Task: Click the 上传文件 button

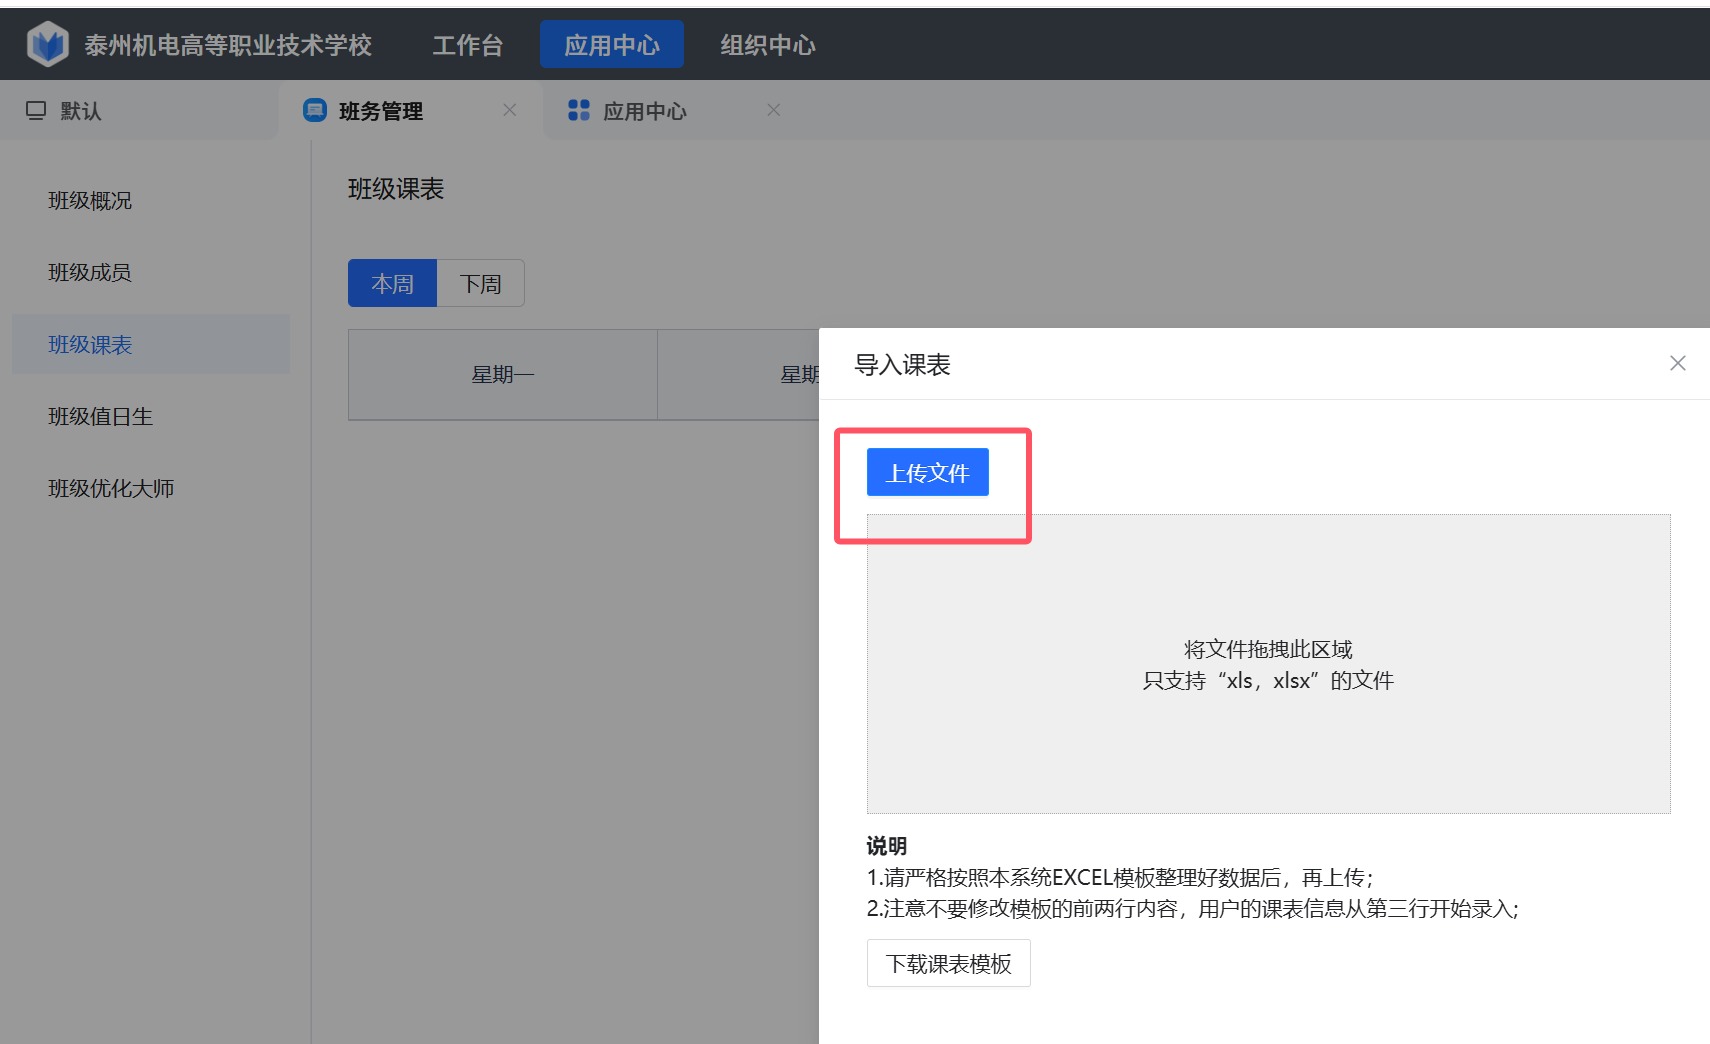Action: pos(926,471)
